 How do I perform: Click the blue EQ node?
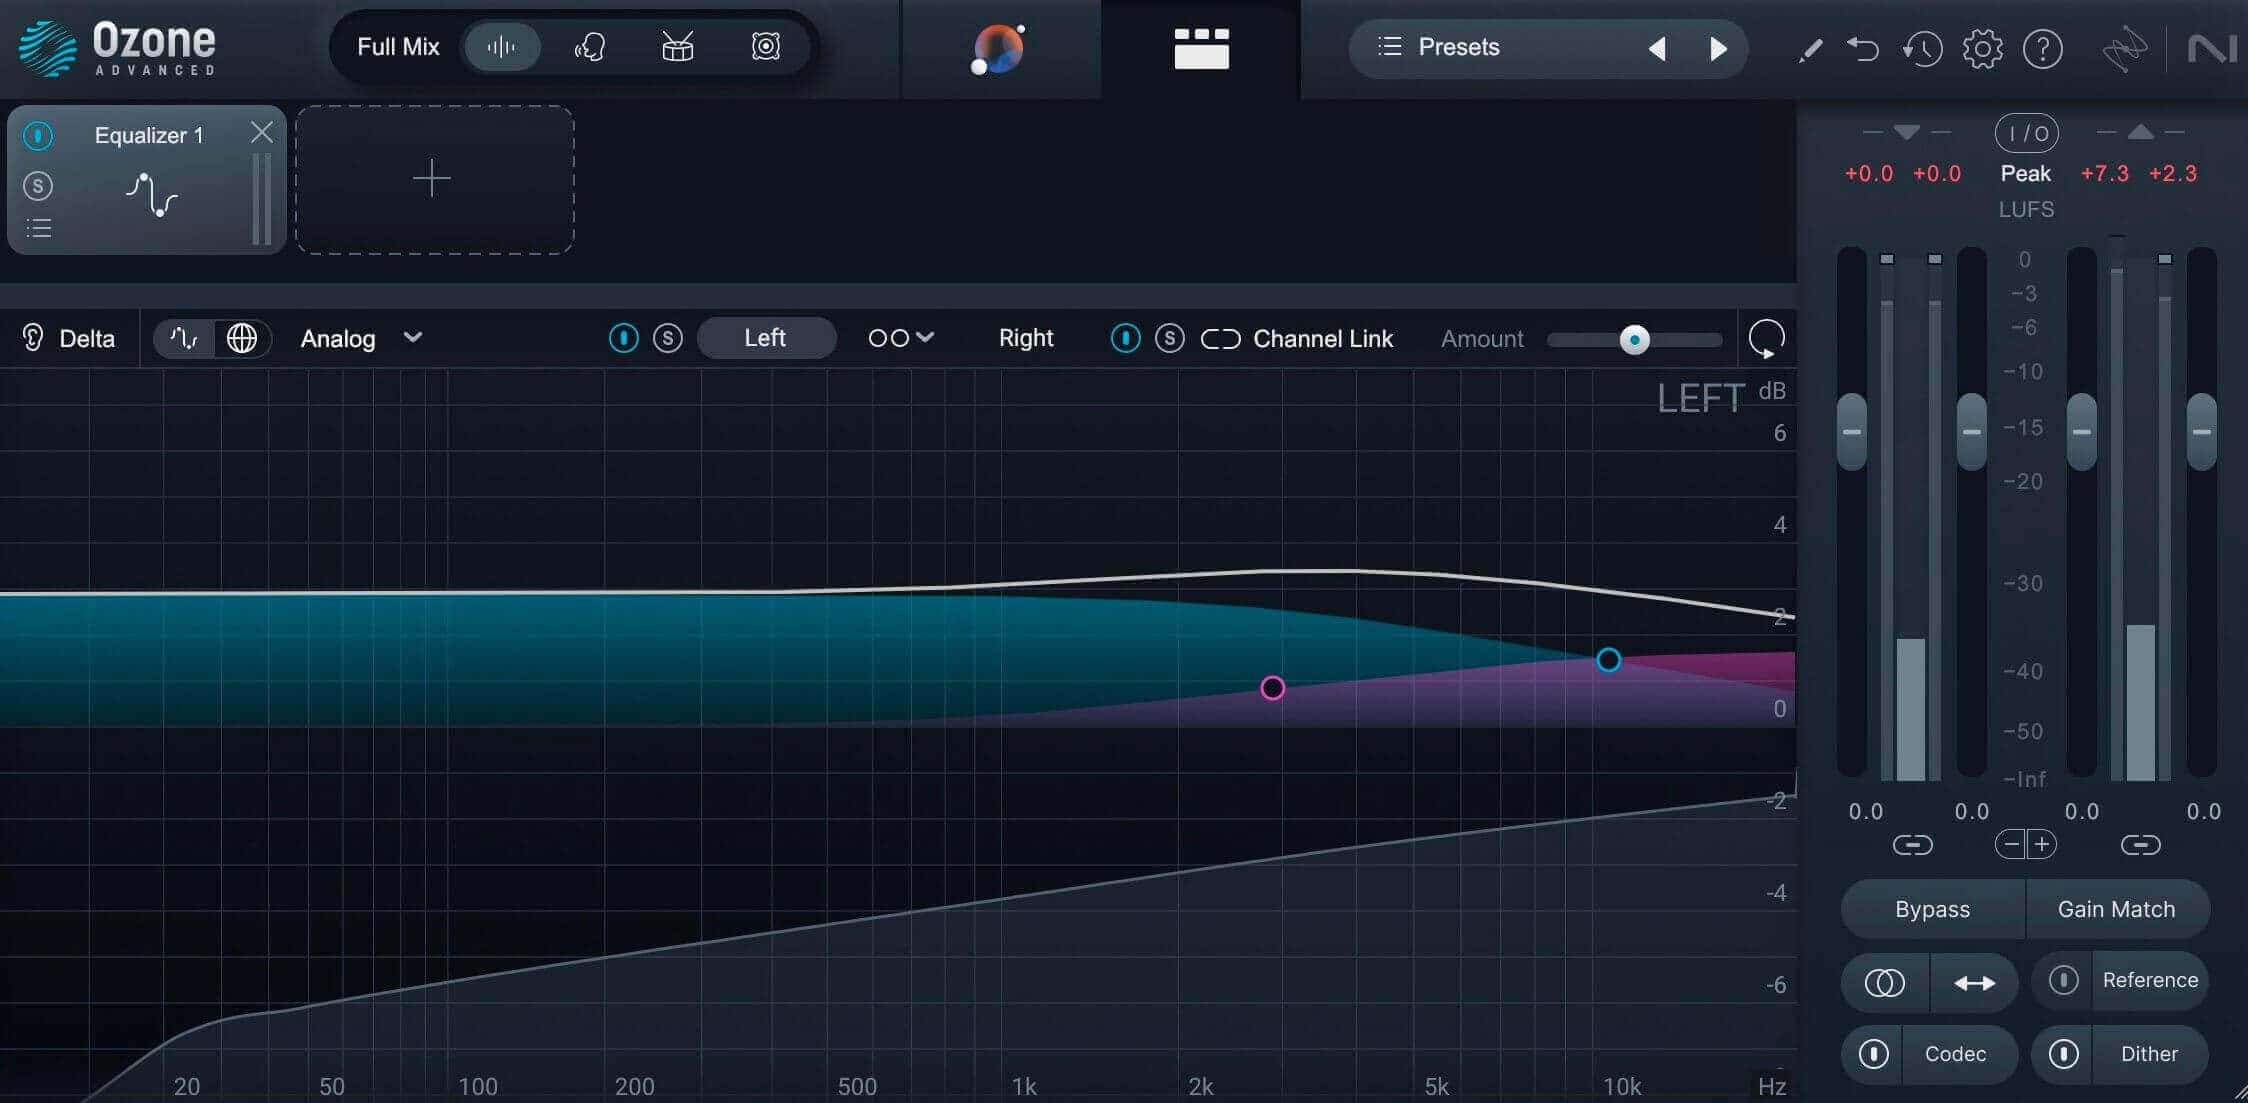[x=1608, y=660]
